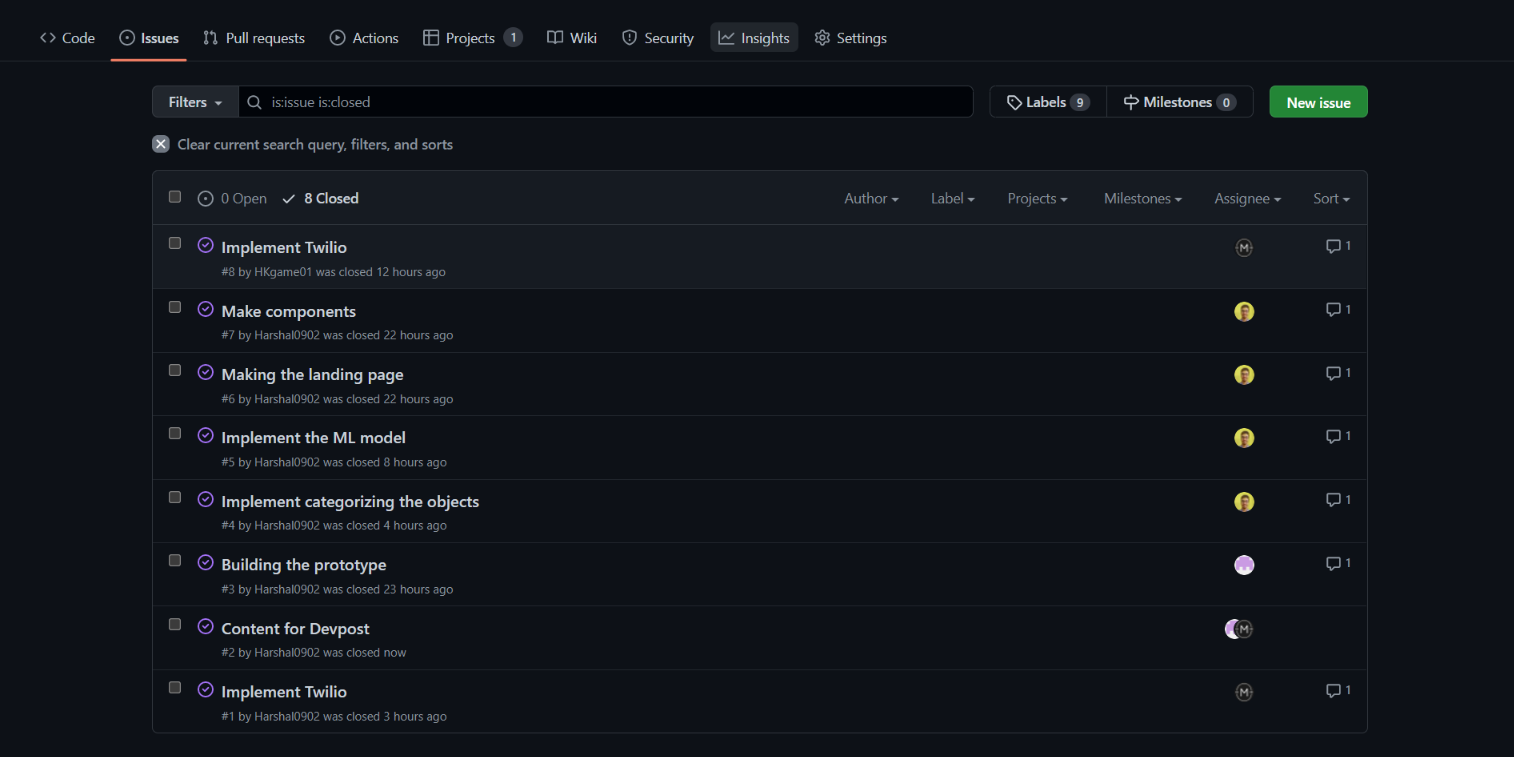Expand the Projects filter dropdown
The image size is (1514, 757).
click(1037, 199)
